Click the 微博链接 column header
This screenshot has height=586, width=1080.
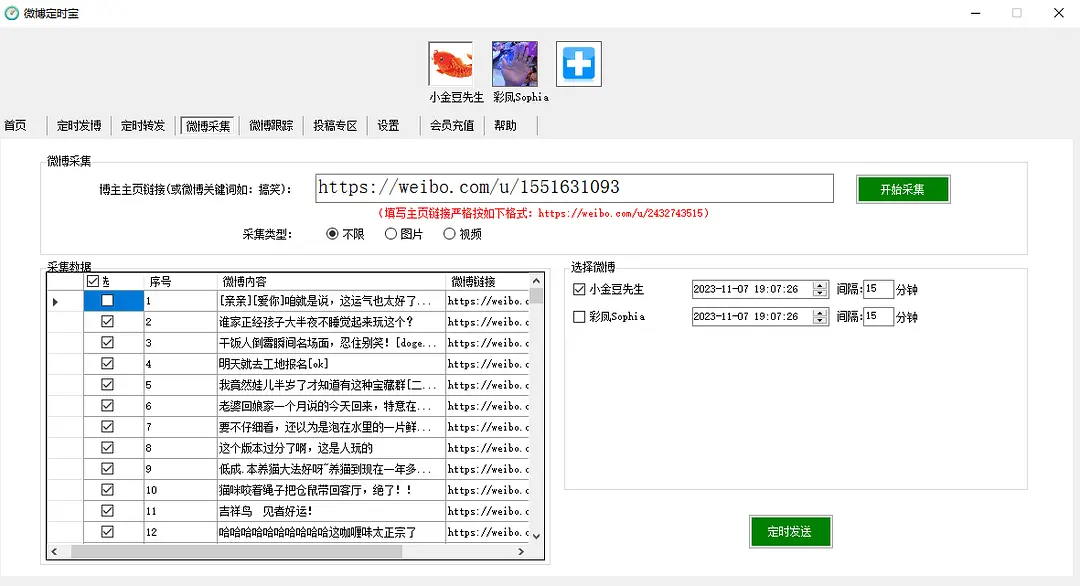click(x=488, y=281)
